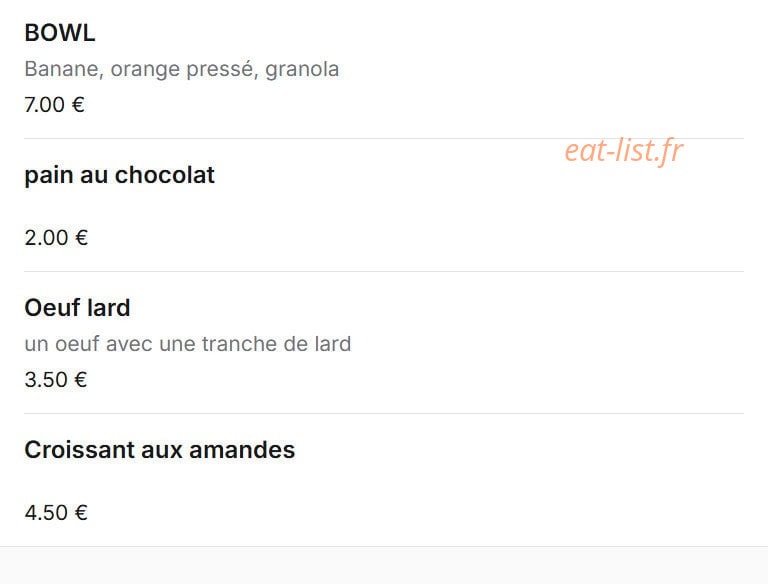
Task: Click the word lard in description text
Action: 333,344
